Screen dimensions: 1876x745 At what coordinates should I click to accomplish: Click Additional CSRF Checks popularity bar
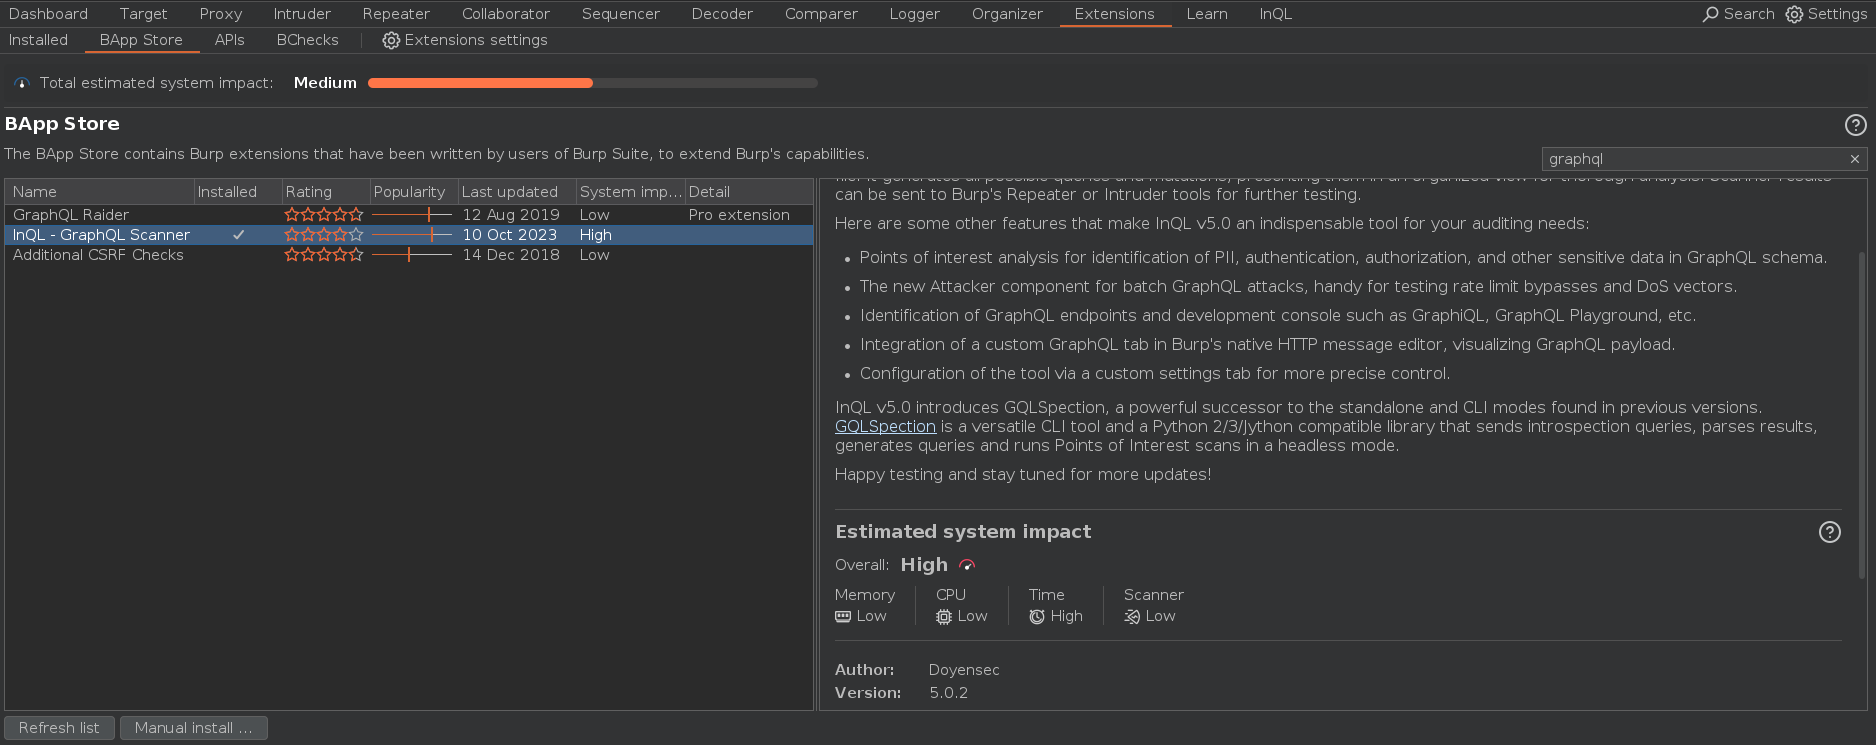click(412, 255)
